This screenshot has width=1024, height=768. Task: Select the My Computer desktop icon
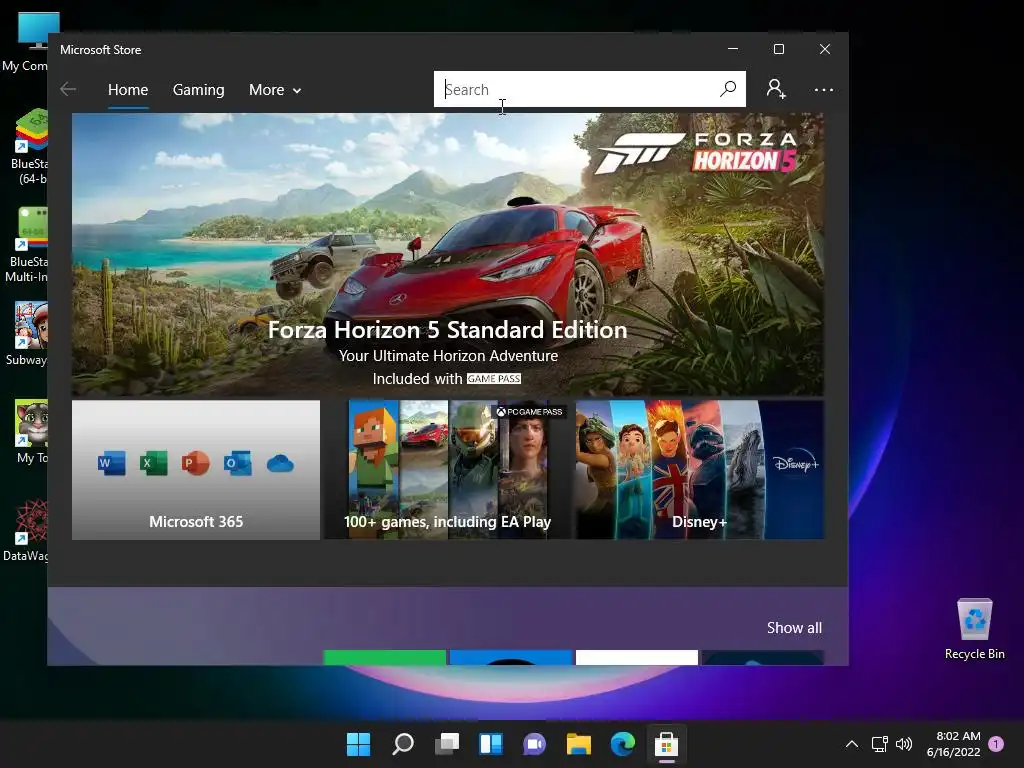click(26, 42)
